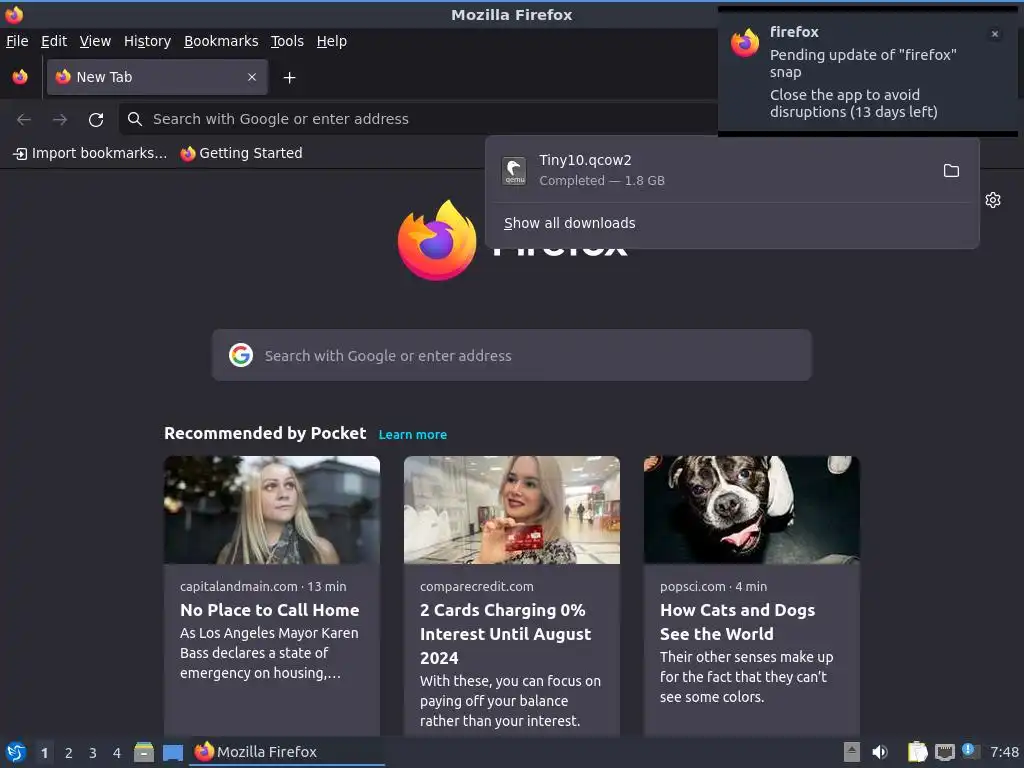Open the network connection tray icon
The width and height of the screenshot is (1024, 768).
tap(944, 752)
